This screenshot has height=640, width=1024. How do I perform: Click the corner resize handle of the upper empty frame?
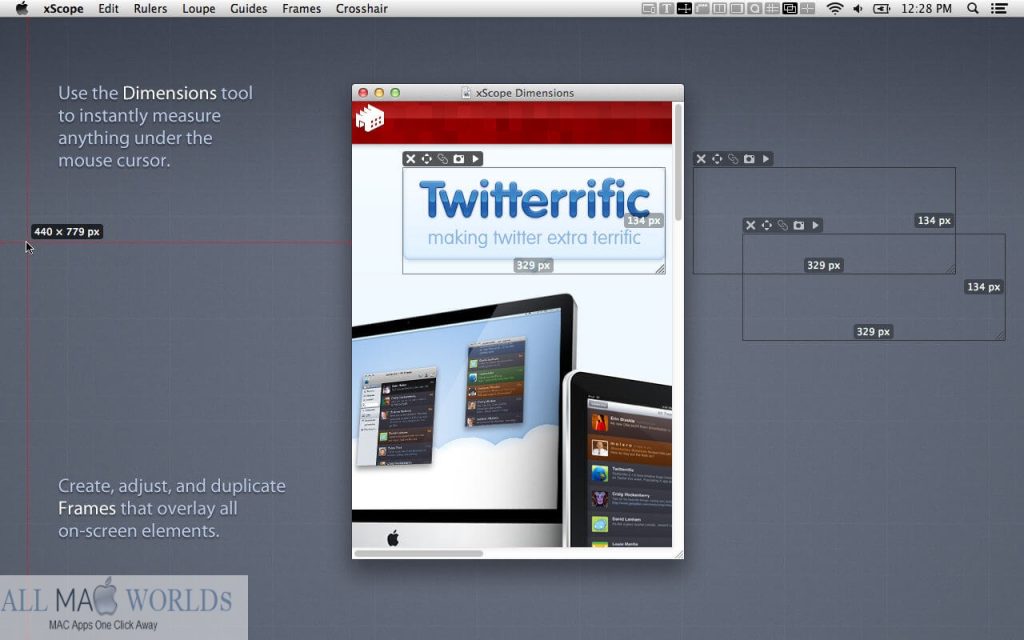pyautogui.click(x=950, y=268)
